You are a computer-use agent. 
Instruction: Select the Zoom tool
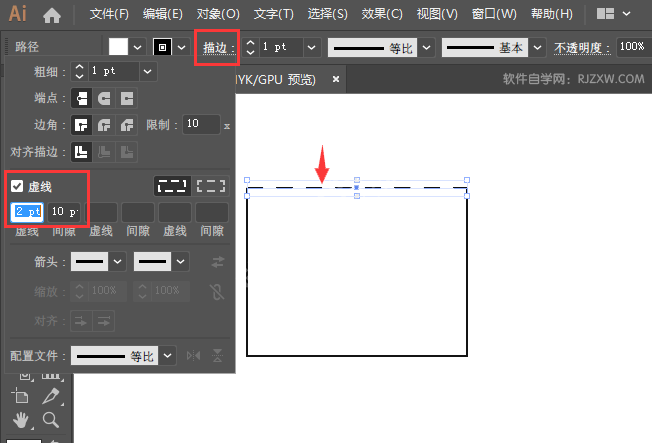(51, 420)
